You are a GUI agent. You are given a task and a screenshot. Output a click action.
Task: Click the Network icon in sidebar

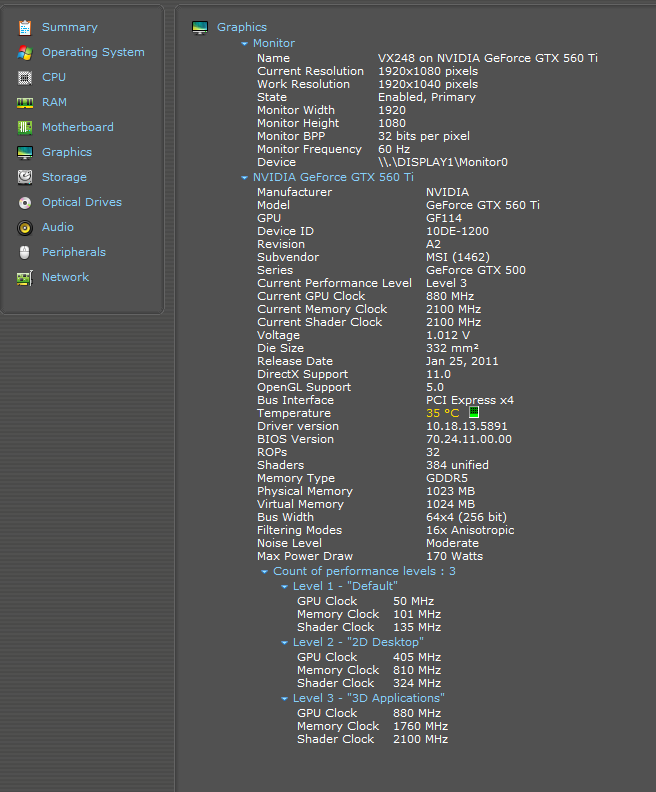(x=24, y=277)
